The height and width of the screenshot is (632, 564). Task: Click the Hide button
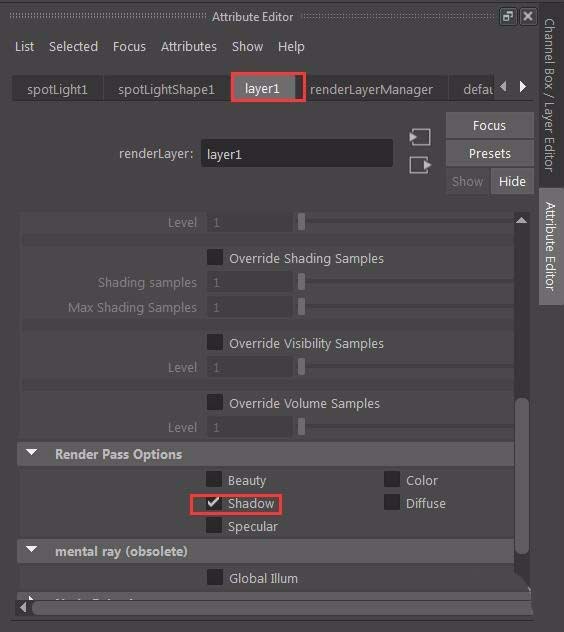coord(512,181)
